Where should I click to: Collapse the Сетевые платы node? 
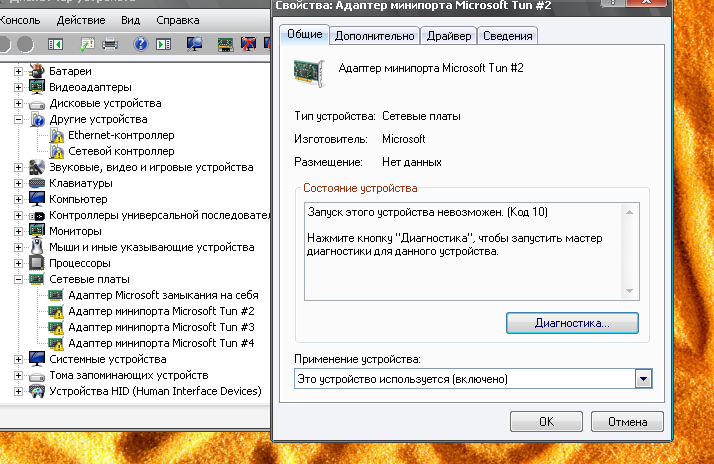(x=18, y=280)
